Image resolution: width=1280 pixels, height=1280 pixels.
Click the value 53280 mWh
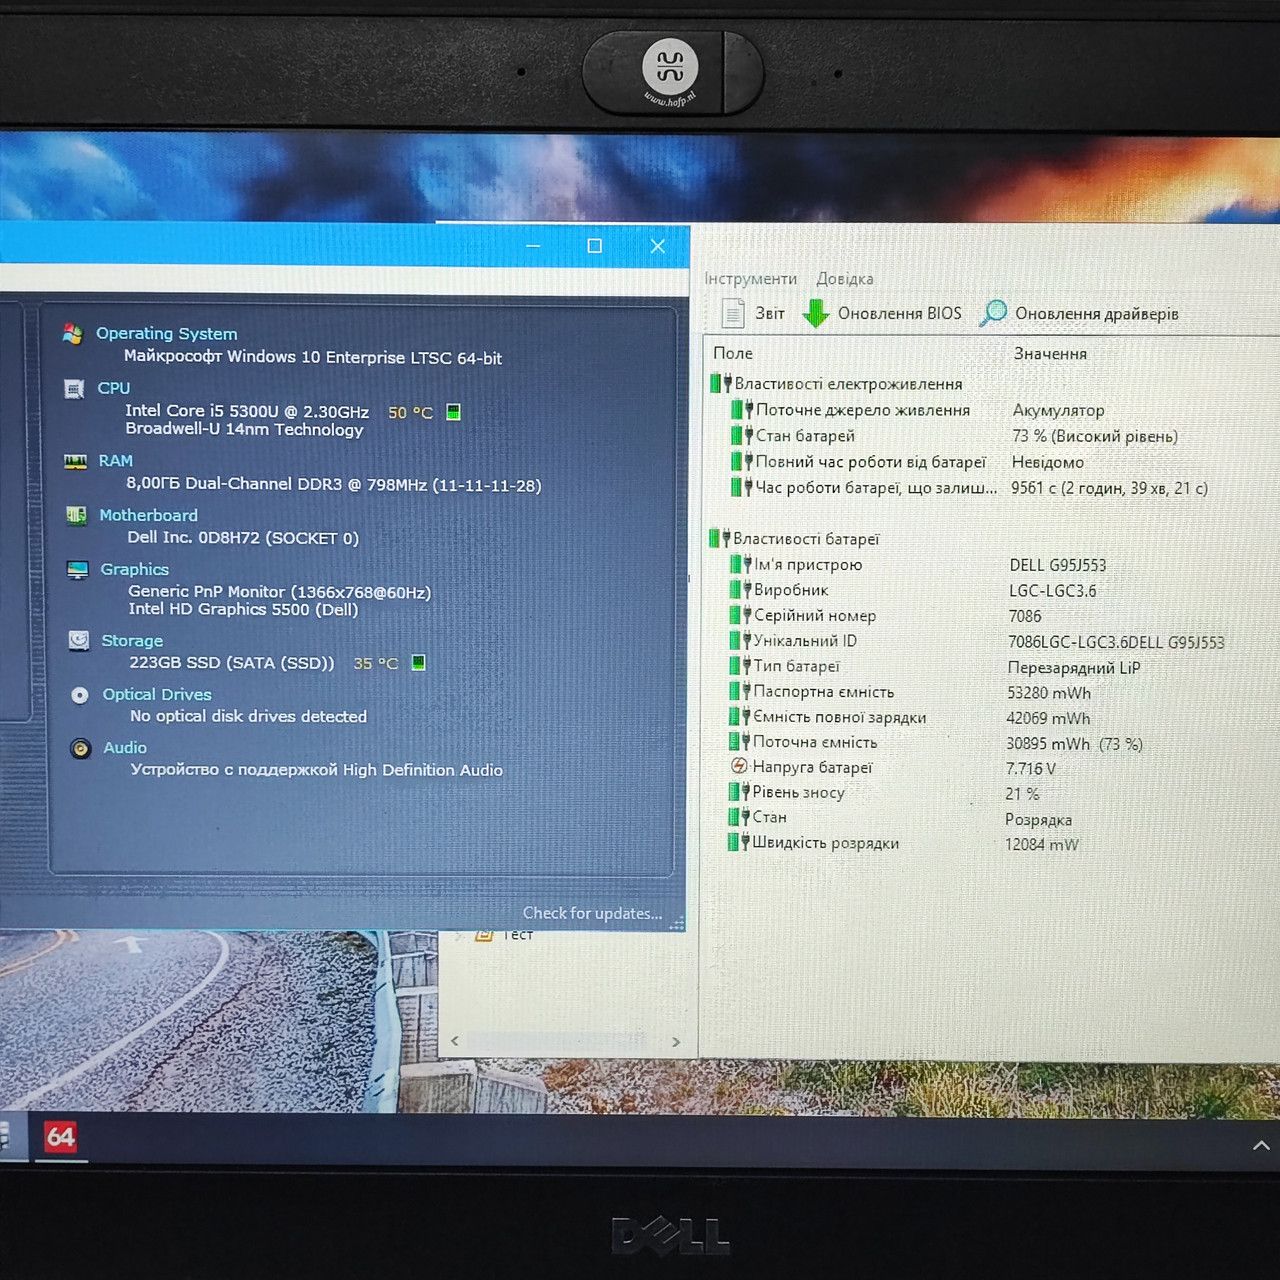point(1048,693)
